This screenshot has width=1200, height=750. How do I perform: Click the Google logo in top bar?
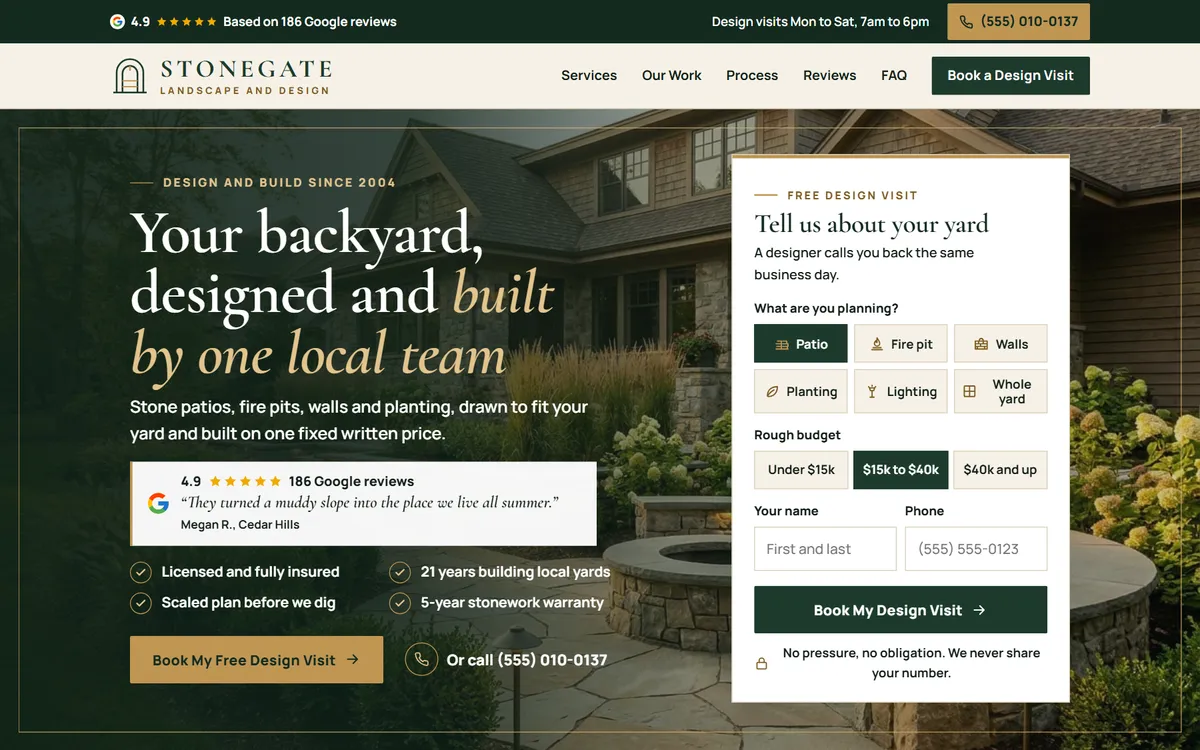(117, 21)
